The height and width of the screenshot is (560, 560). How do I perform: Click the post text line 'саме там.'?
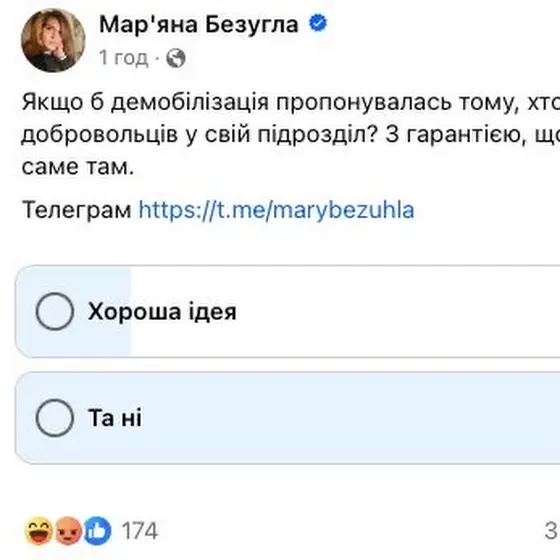coord(78,167)
